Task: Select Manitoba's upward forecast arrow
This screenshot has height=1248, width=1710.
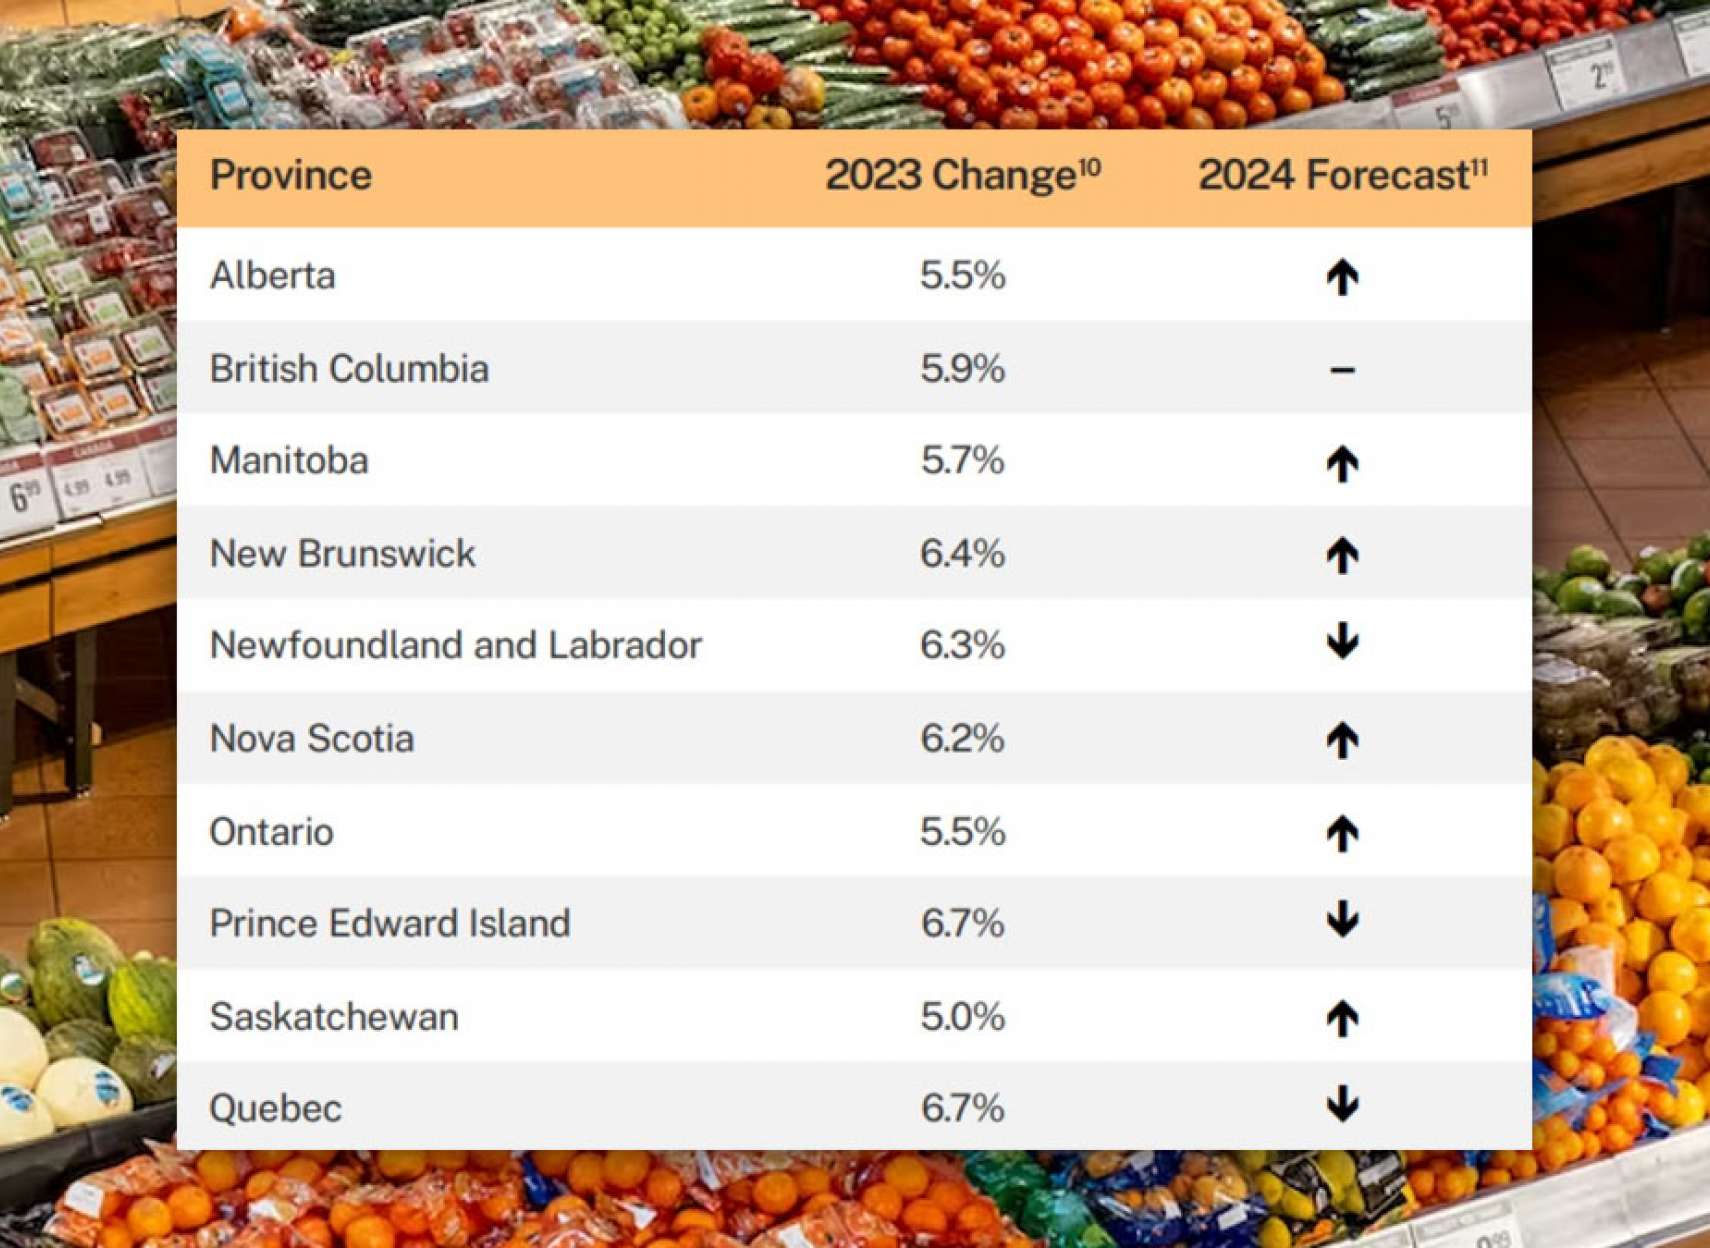Action: 1342,463
